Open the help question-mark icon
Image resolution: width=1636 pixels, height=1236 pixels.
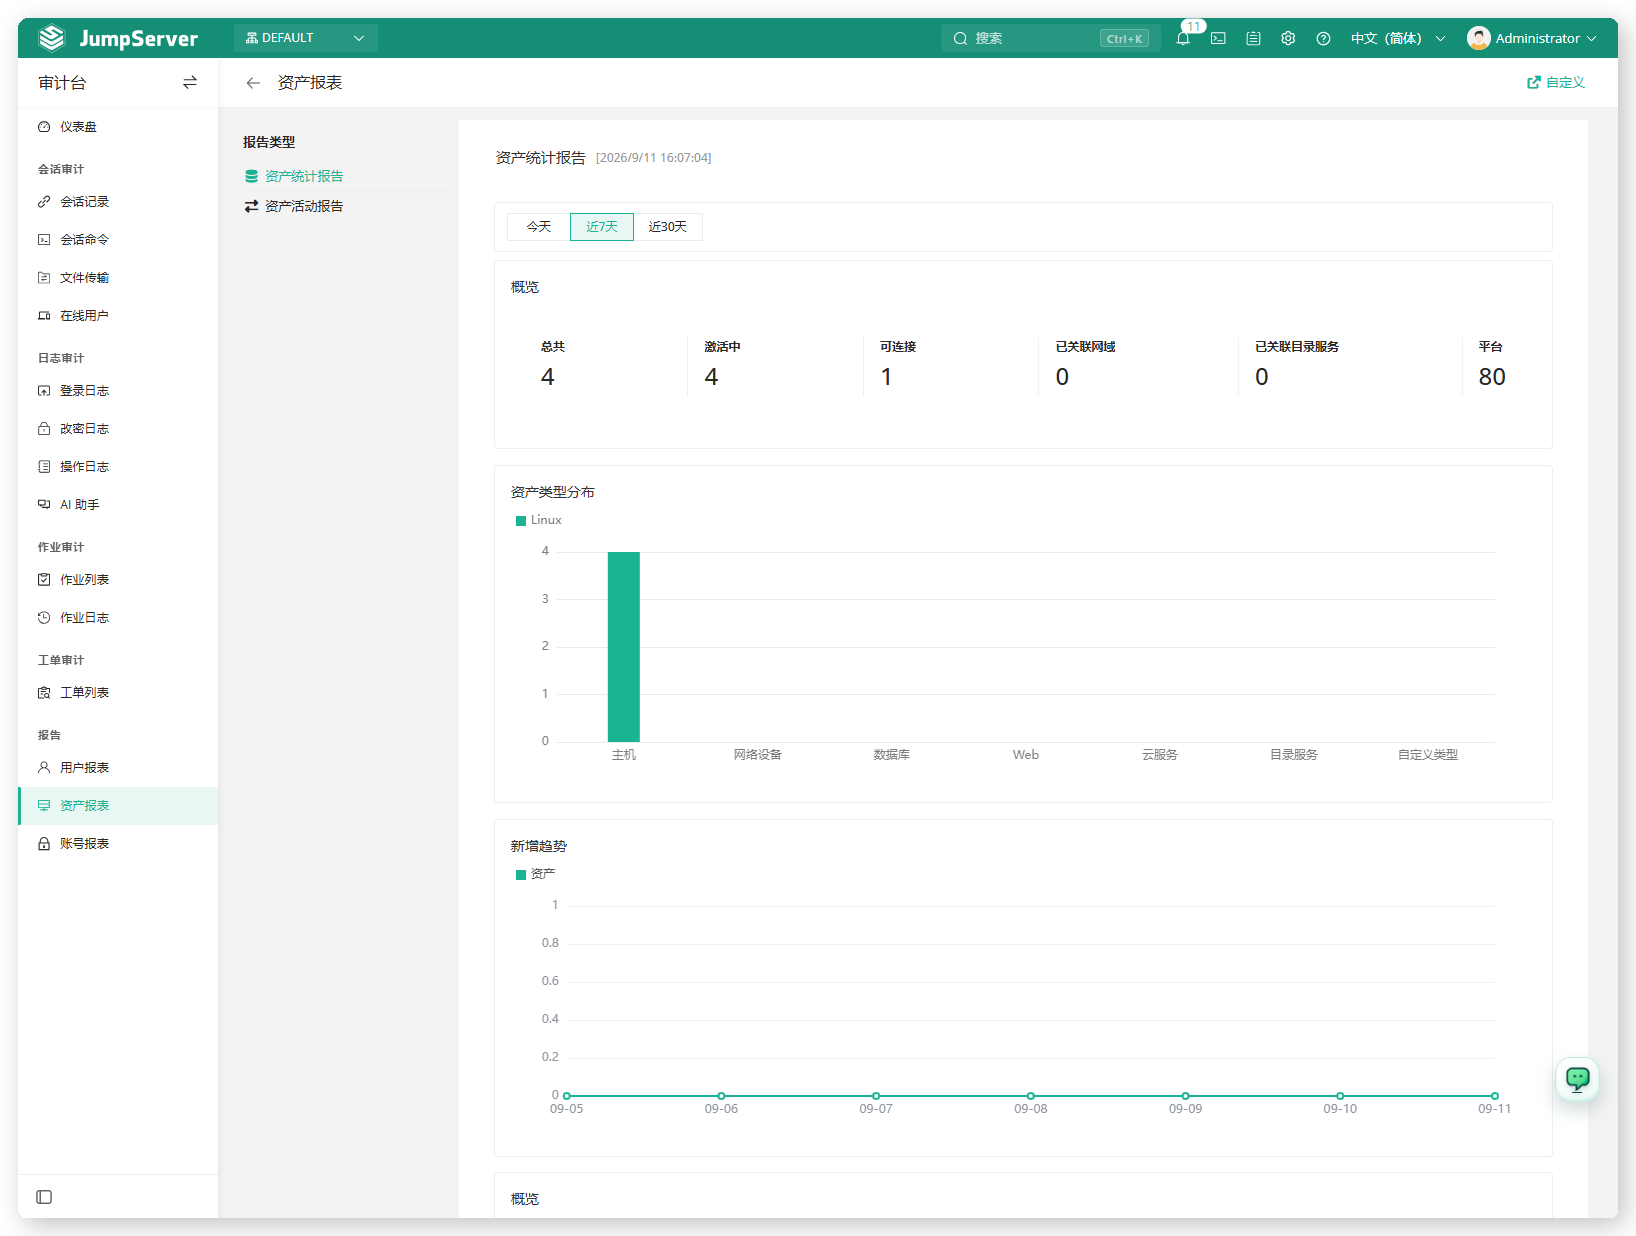point(1323,38)
